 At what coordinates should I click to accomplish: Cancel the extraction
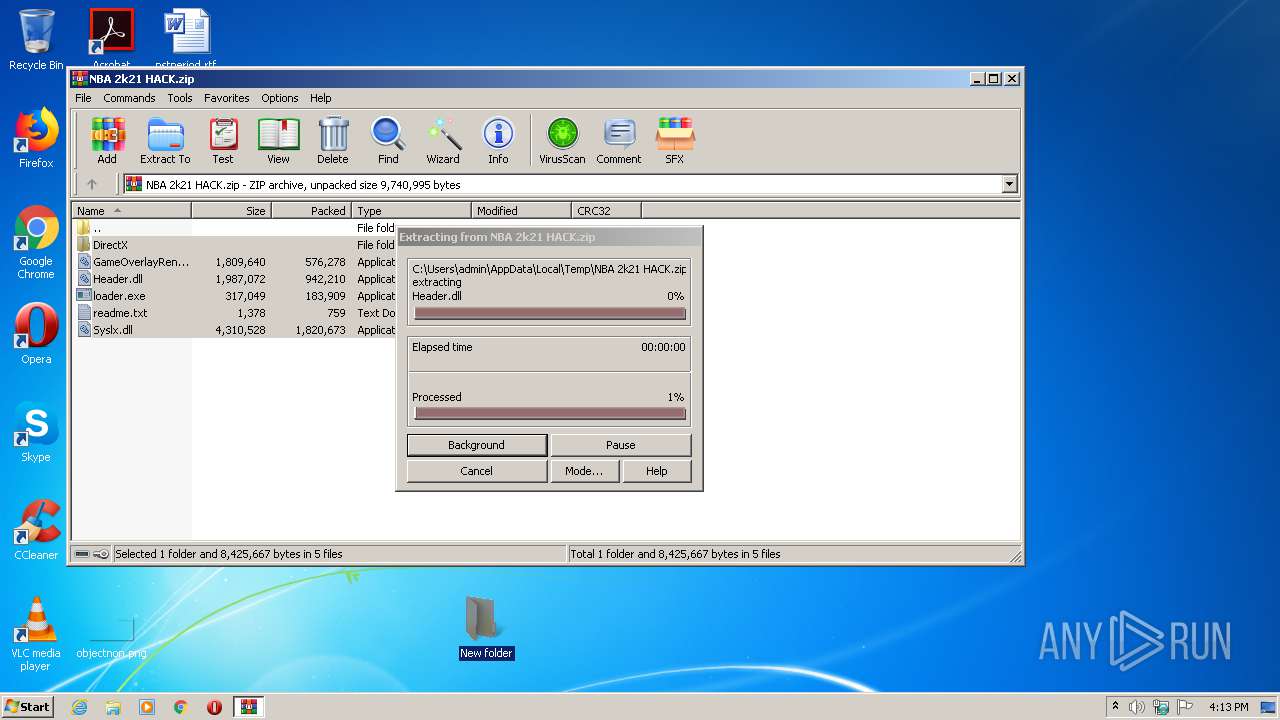(477, 471)
